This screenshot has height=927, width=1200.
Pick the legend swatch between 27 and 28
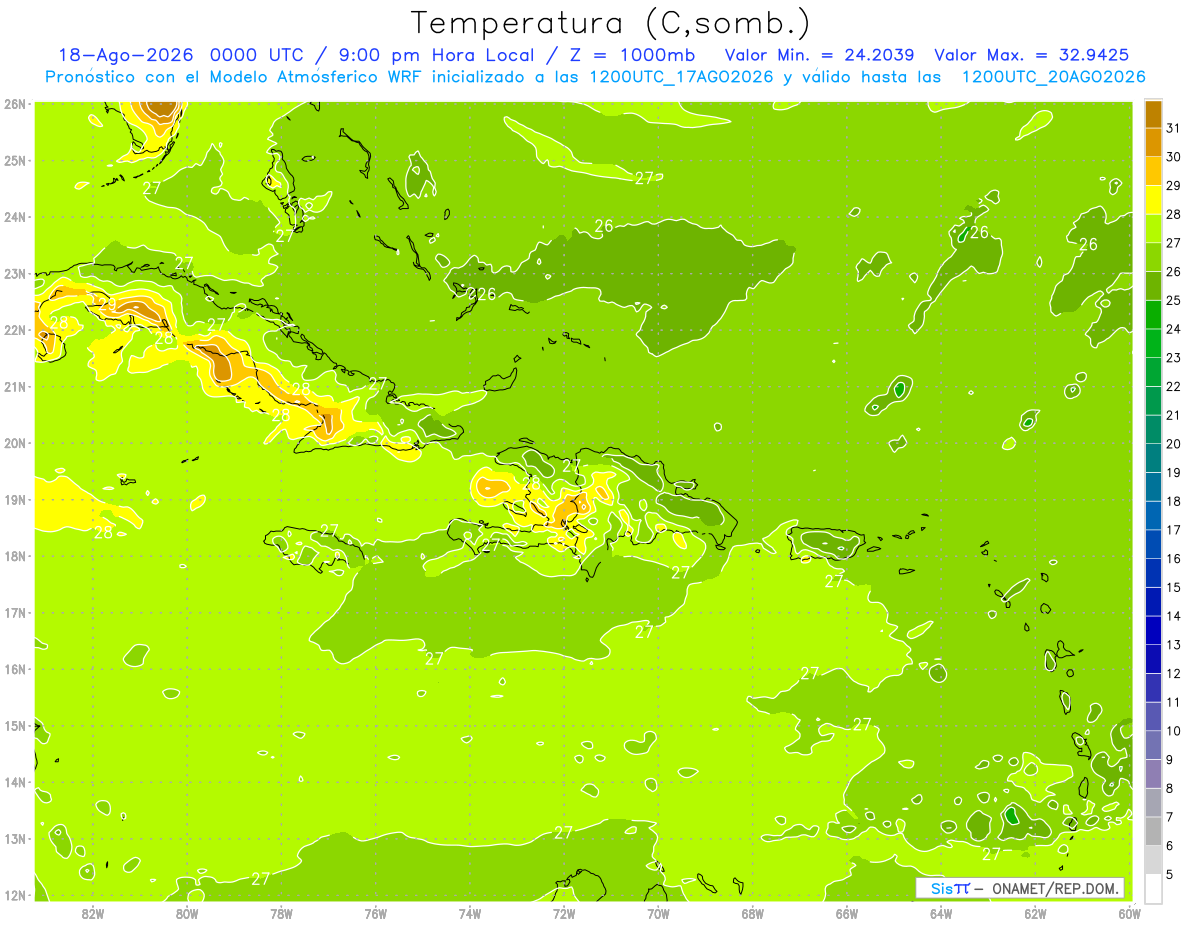pos(1153,229)
